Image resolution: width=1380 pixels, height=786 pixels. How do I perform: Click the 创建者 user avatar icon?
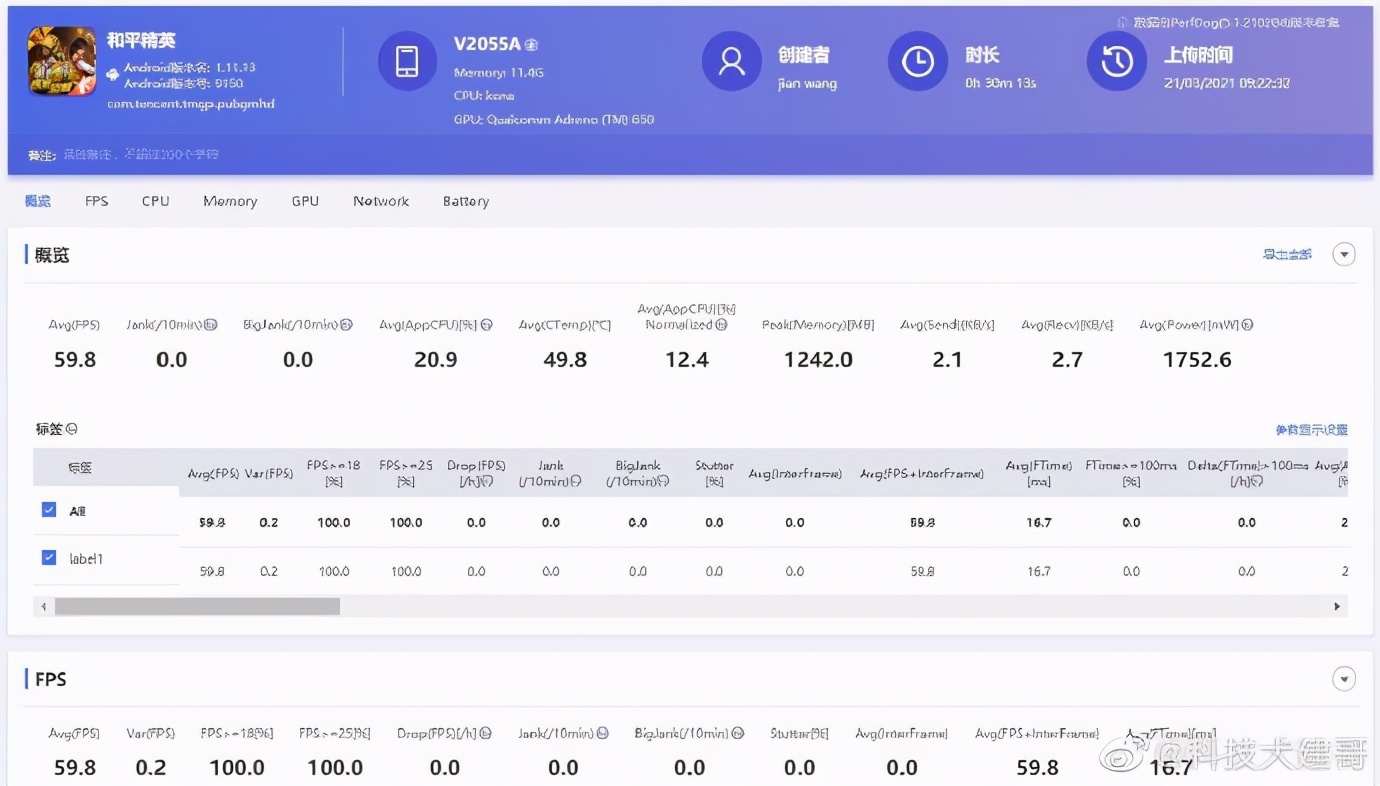click(x=731, y=60)
